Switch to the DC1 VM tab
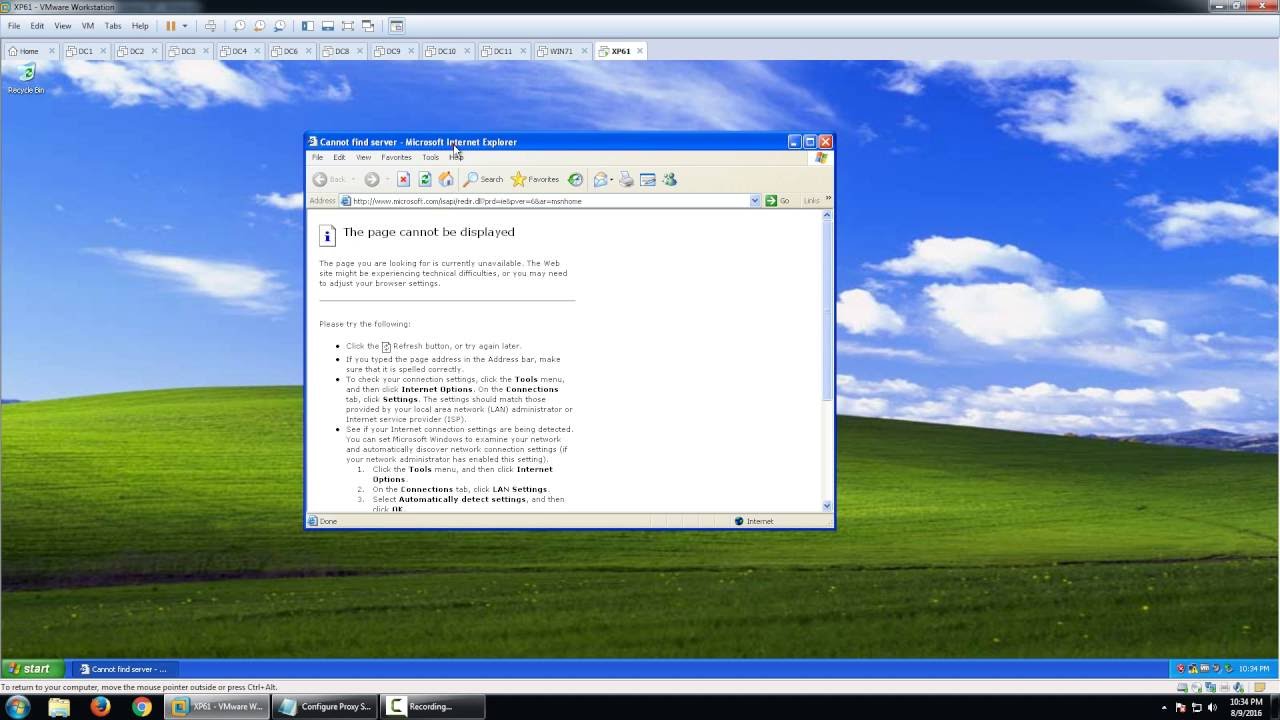 click(85, 51)
